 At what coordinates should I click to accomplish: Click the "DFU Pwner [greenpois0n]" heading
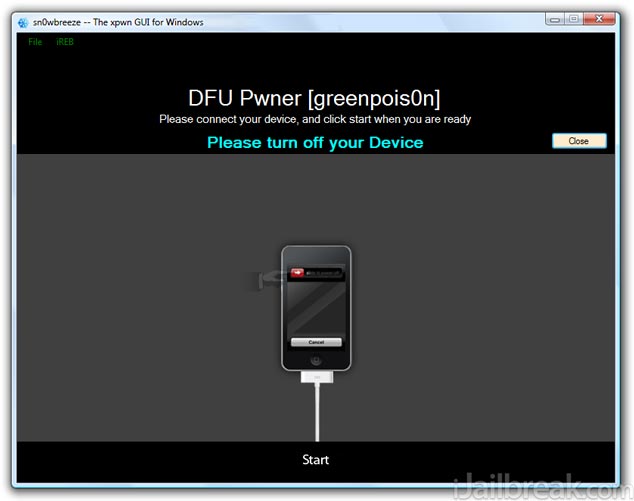point(314,98)
